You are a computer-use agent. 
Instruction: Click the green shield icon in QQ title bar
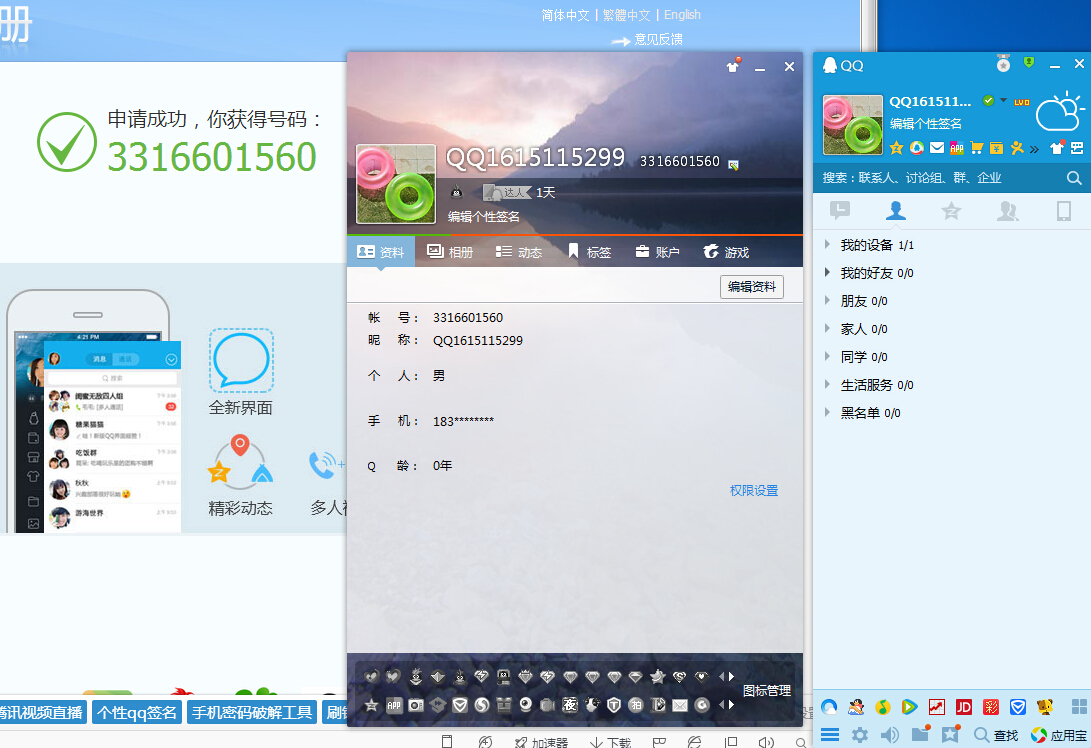point(1029,62)
